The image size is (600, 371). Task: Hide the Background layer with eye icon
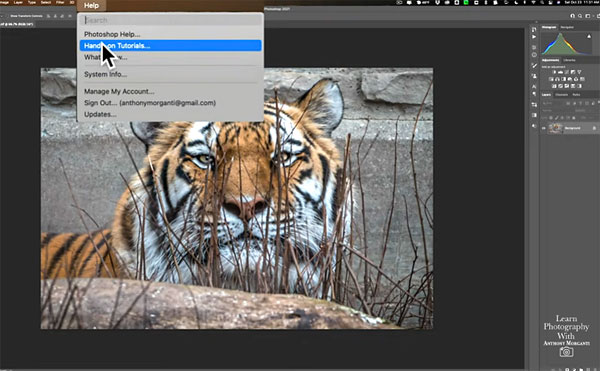(543, 128)
